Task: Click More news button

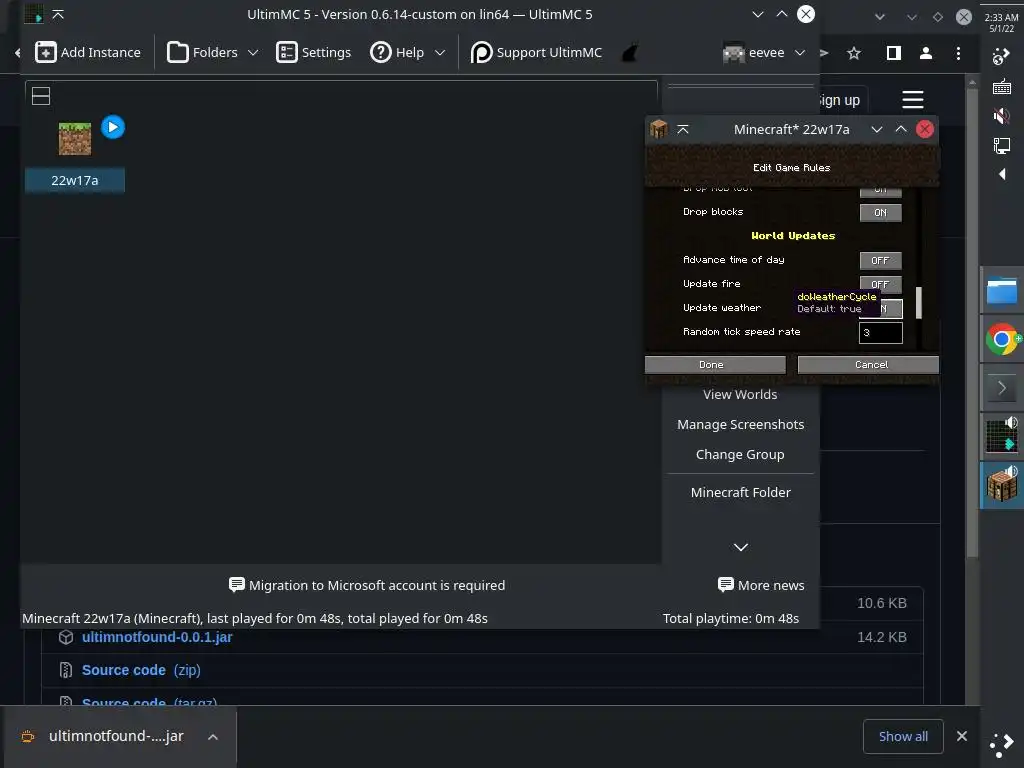Action: point(761,585)
